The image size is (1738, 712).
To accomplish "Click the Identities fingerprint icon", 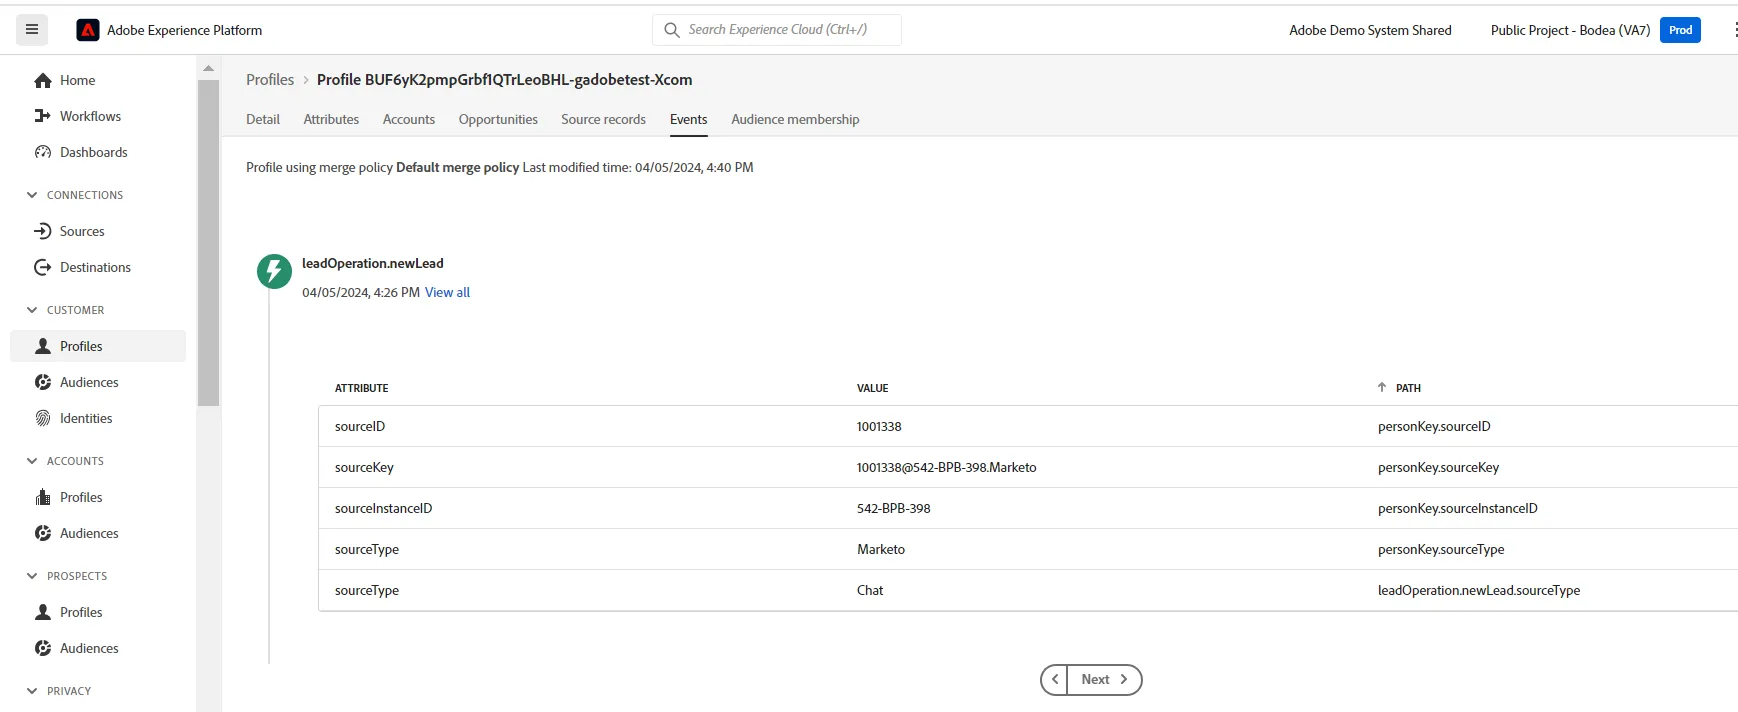I will pyautogui.click(x=43, y=418).
